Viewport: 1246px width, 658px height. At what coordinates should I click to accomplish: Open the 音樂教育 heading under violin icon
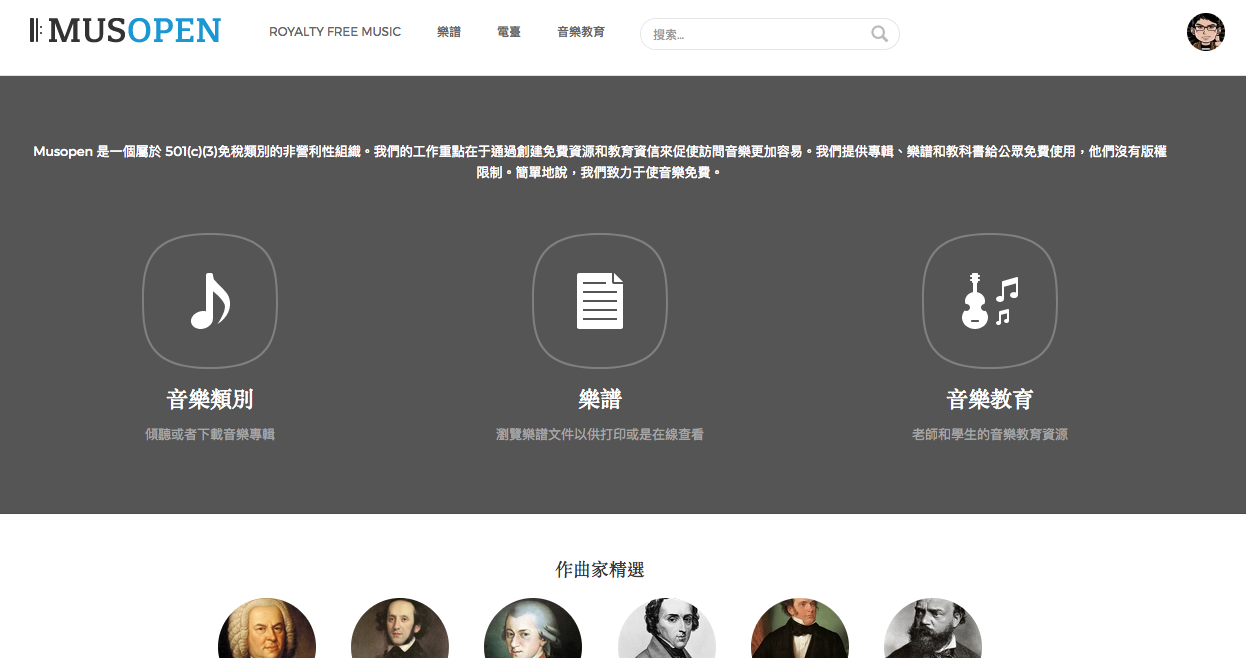tap(990, 400)
